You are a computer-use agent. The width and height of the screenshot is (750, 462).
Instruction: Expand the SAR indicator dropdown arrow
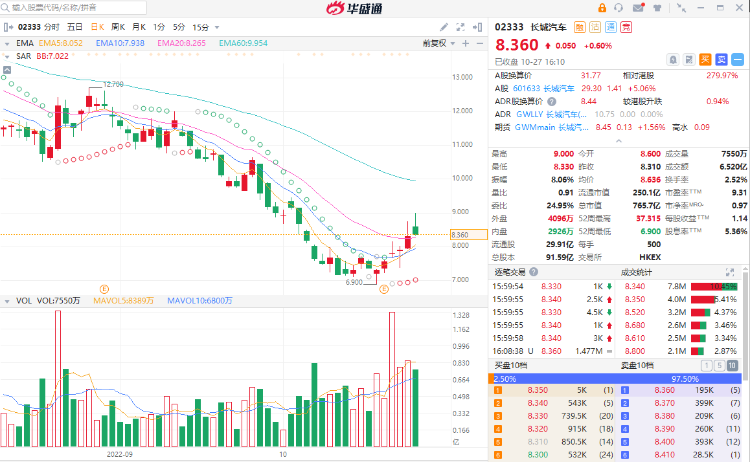pyautogui.click(x=7, y=56)
